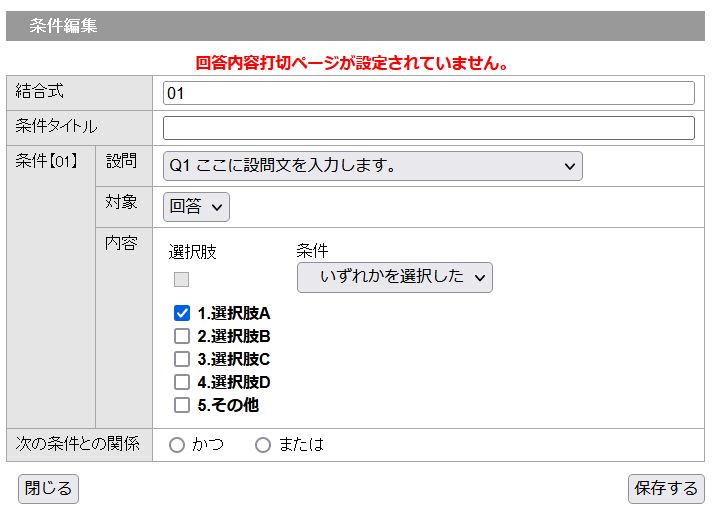
Task: Check the 3.選択肢C checkbox
Action: 182,359
